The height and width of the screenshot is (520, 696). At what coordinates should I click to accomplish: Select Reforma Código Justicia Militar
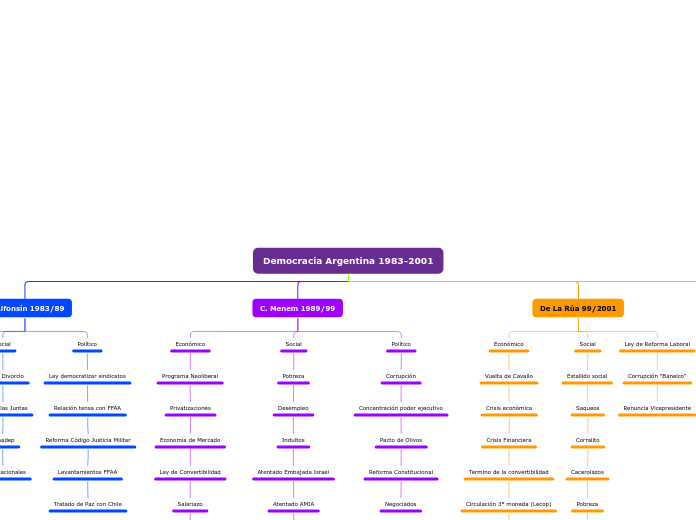pos(88,440)
